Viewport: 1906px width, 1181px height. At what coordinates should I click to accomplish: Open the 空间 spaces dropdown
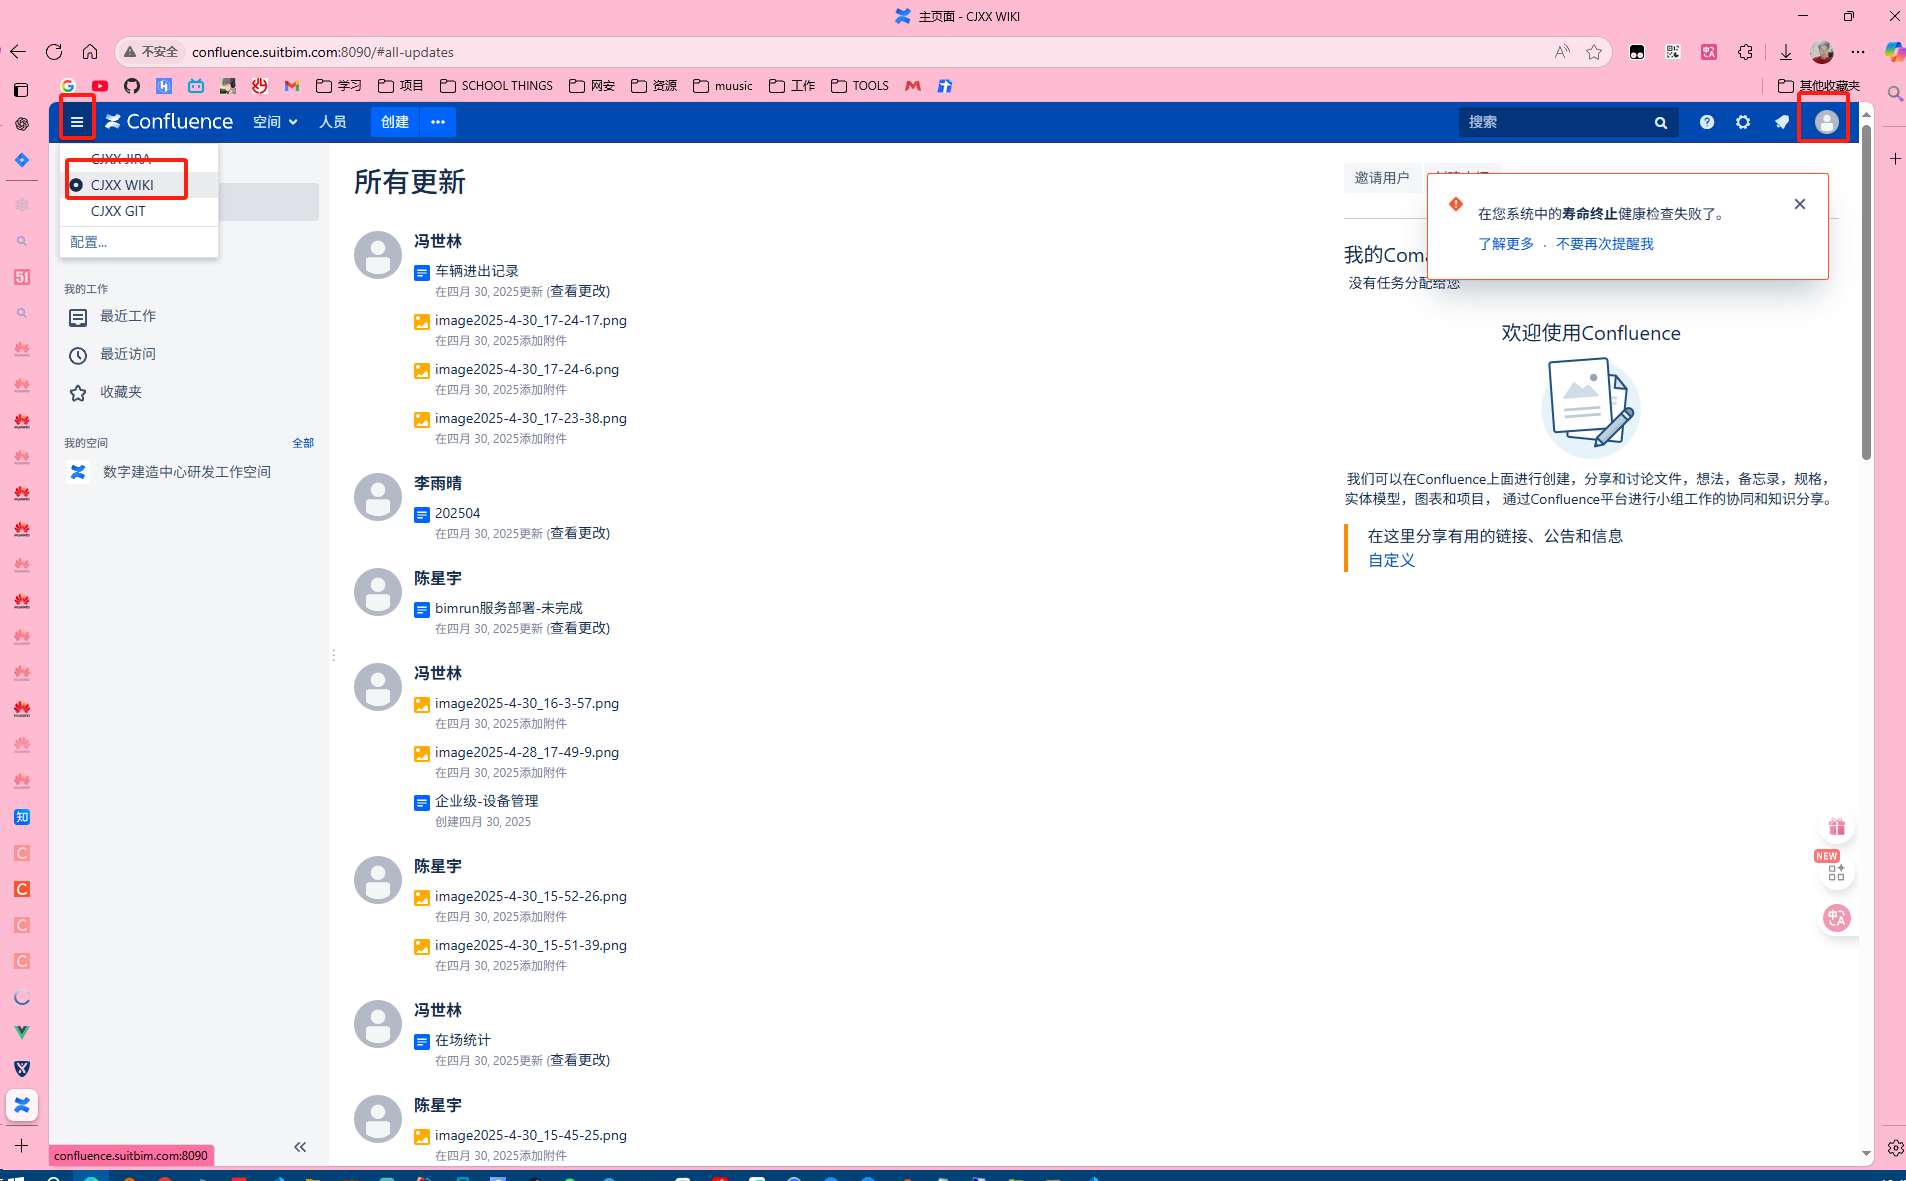(275, 122)
